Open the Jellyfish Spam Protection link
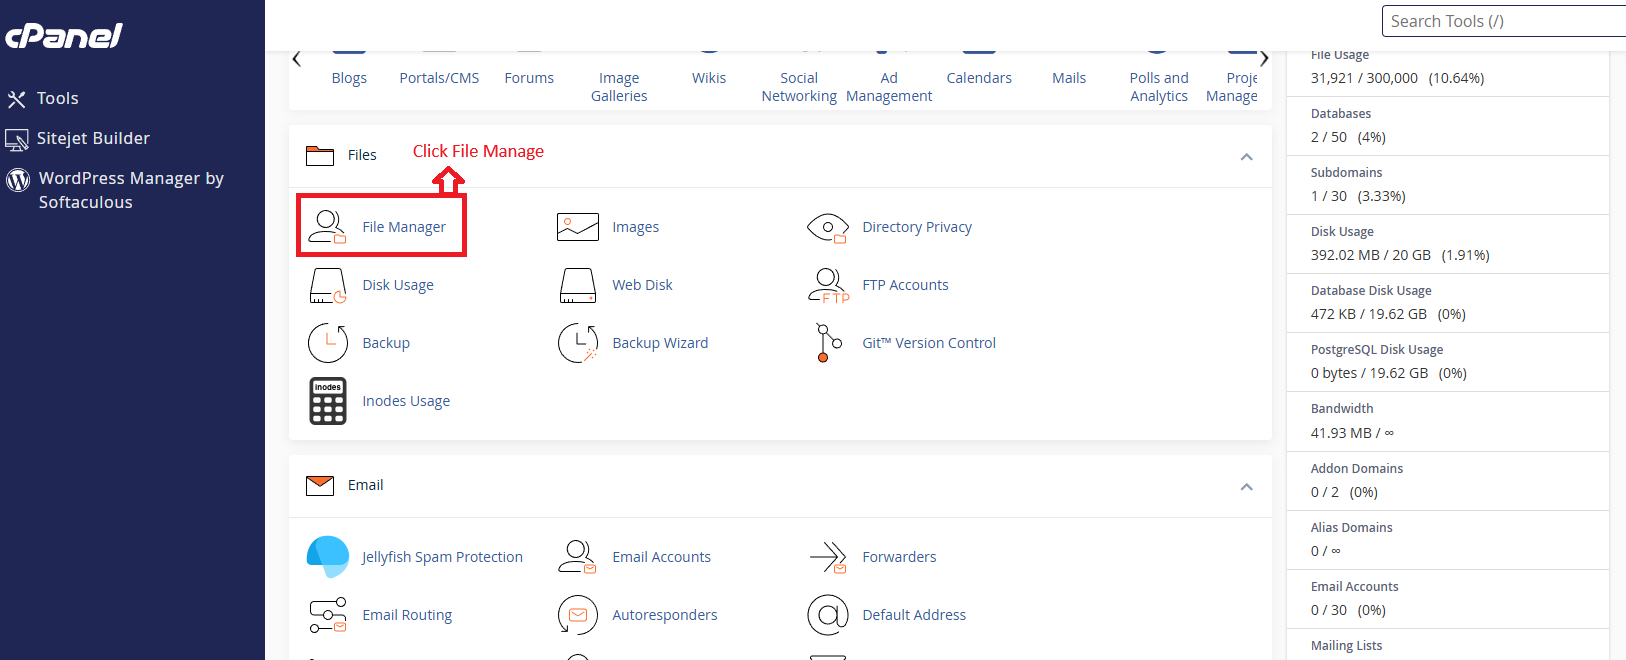1626x660 pixels. coord(442,557)
